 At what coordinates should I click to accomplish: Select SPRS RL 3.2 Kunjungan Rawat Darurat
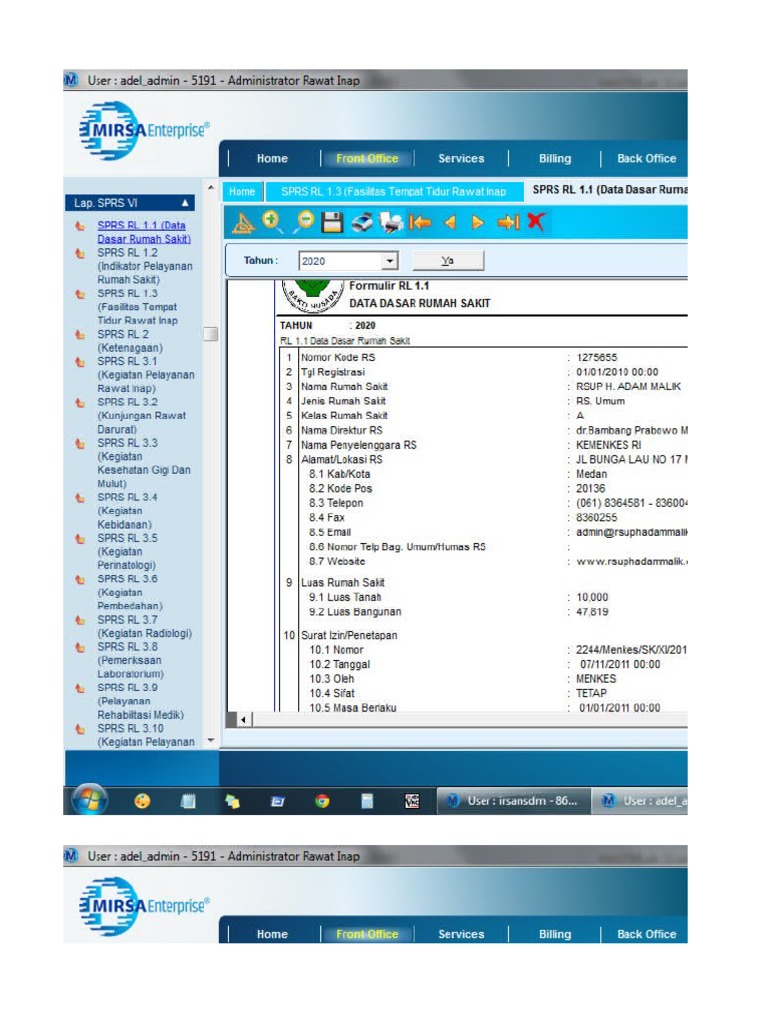(x=142, y=415)
